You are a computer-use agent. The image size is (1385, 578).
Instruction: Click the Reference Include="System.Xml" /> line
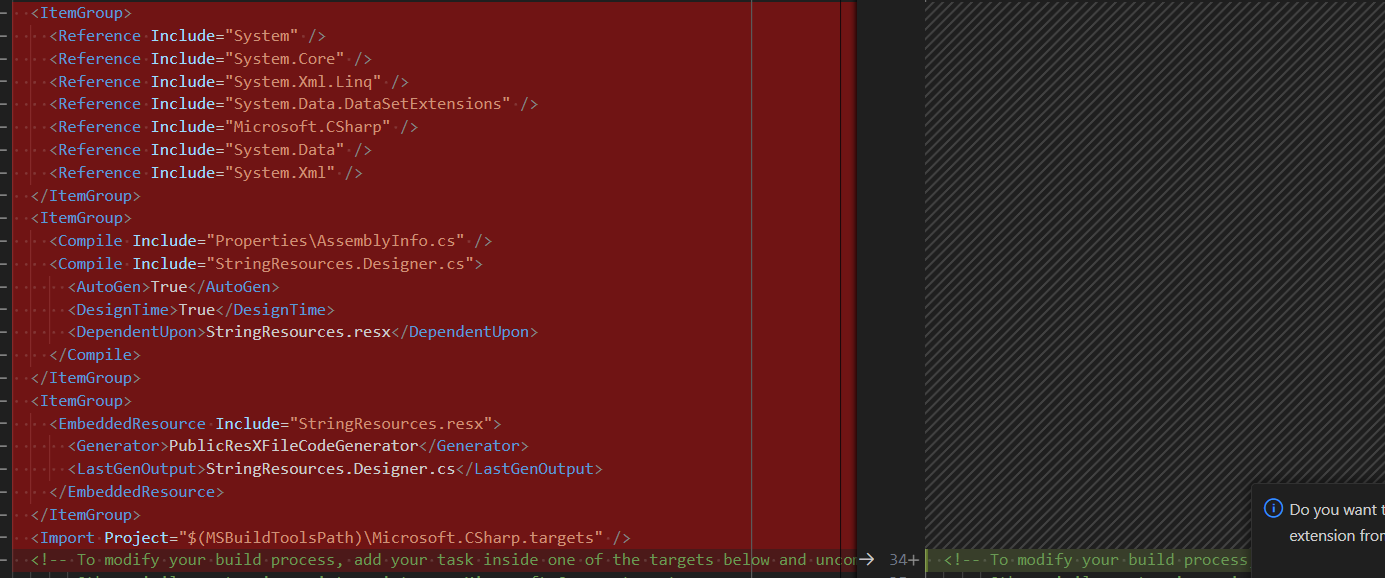coord(206,173)
